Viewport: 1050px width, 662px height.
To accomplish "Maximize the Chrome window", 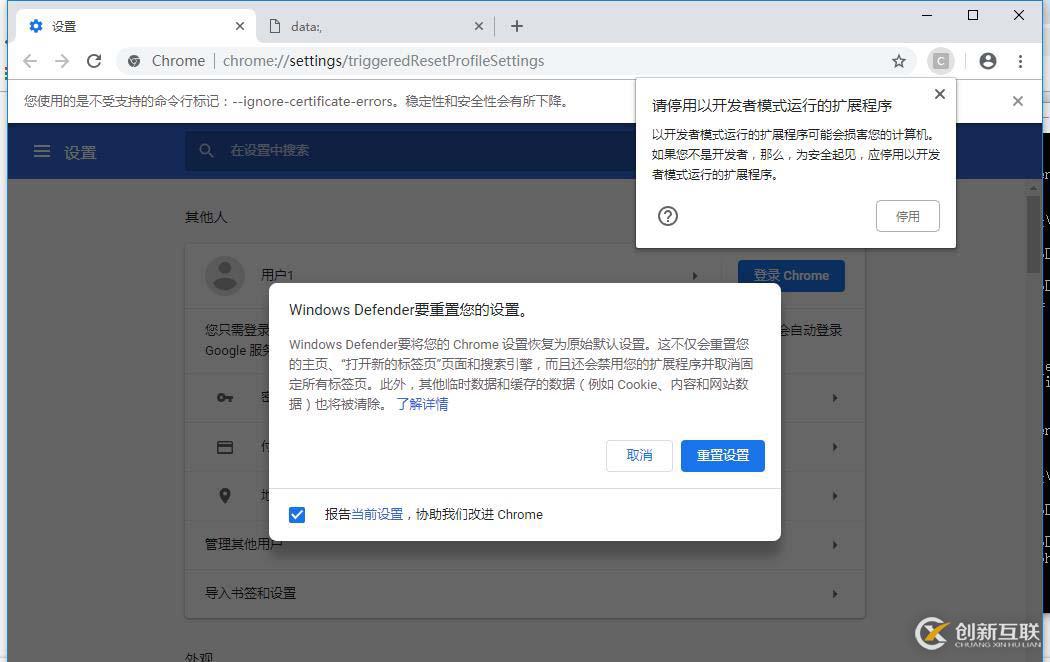I will pyautogui.click(x=973, y=15).
